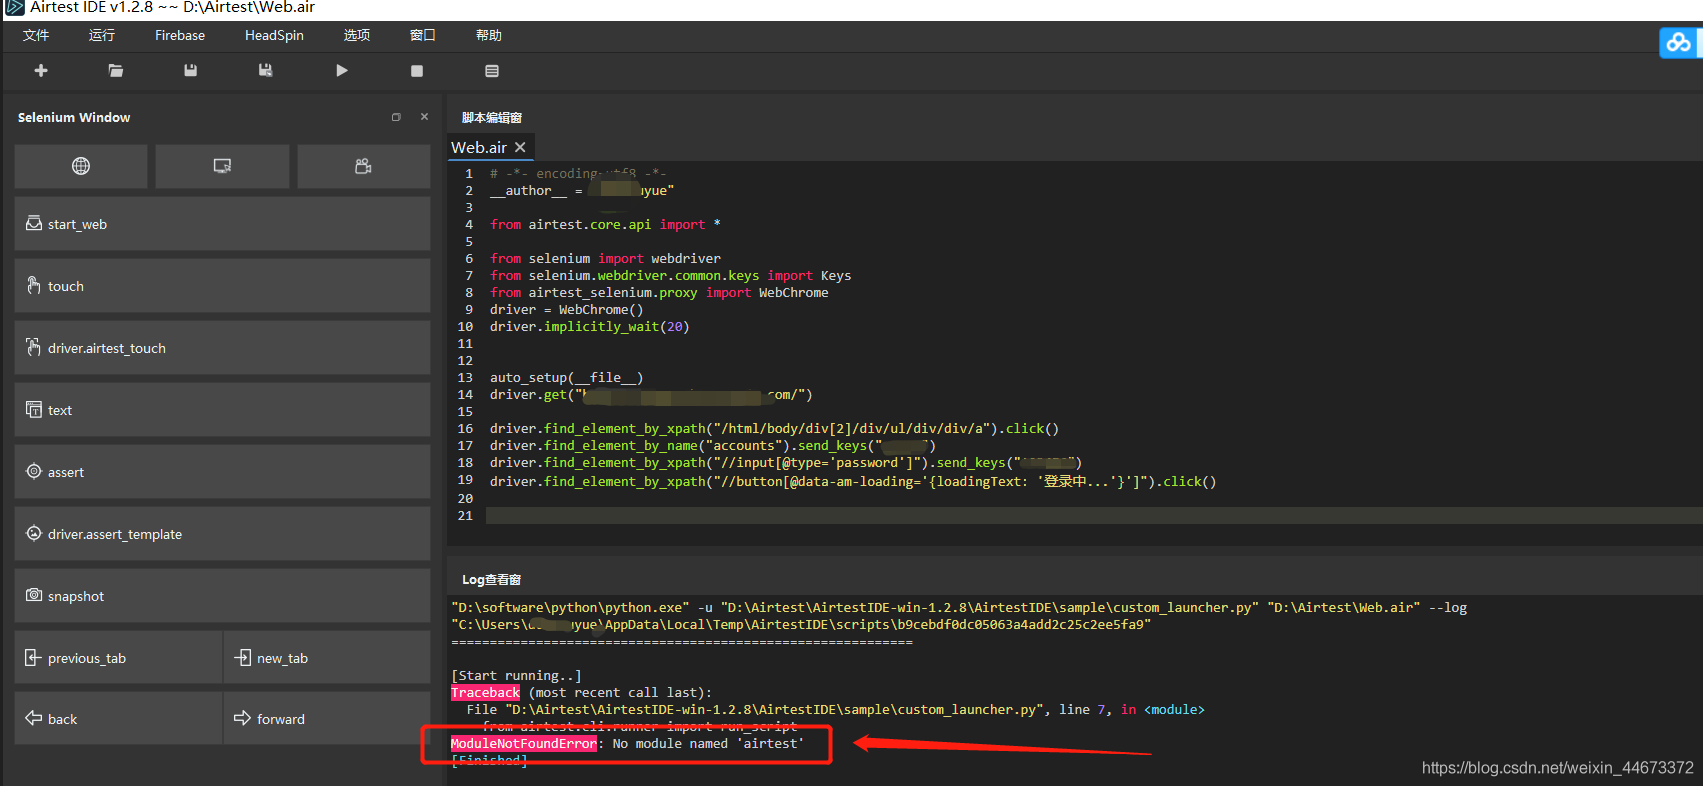Insert a driver.airtest_touch command

coord(222,348)
